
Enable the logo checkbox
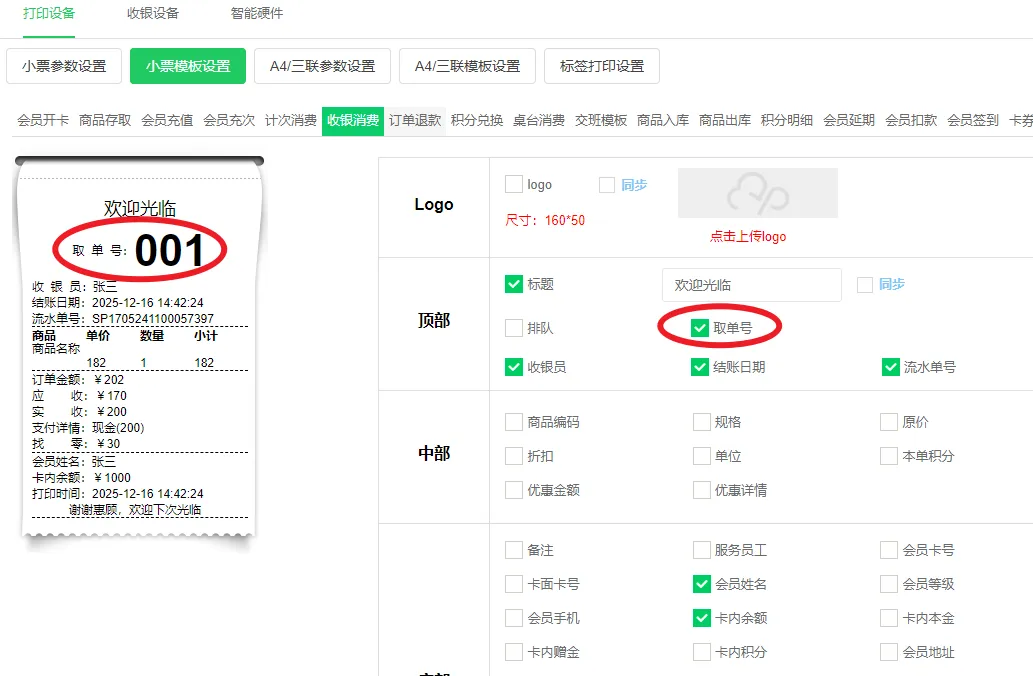point(514,184)
